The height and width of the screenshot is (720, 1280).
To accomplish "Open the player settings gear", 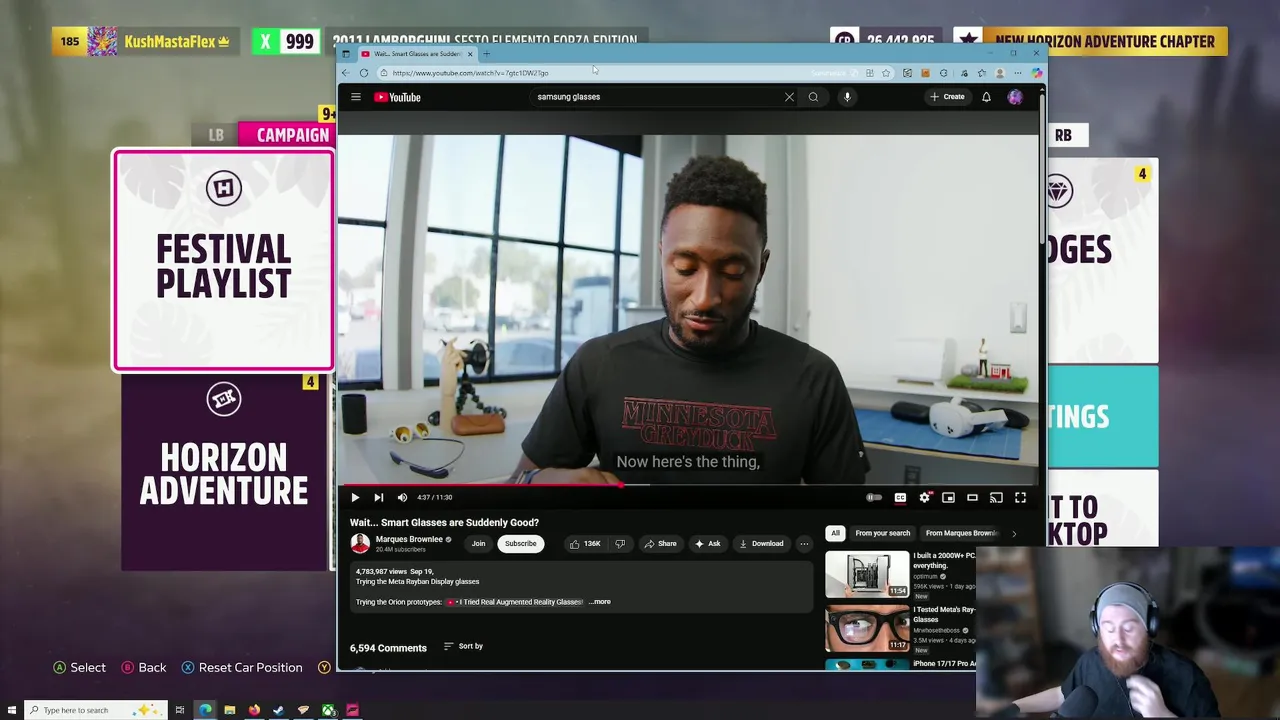I will point(925,497).
